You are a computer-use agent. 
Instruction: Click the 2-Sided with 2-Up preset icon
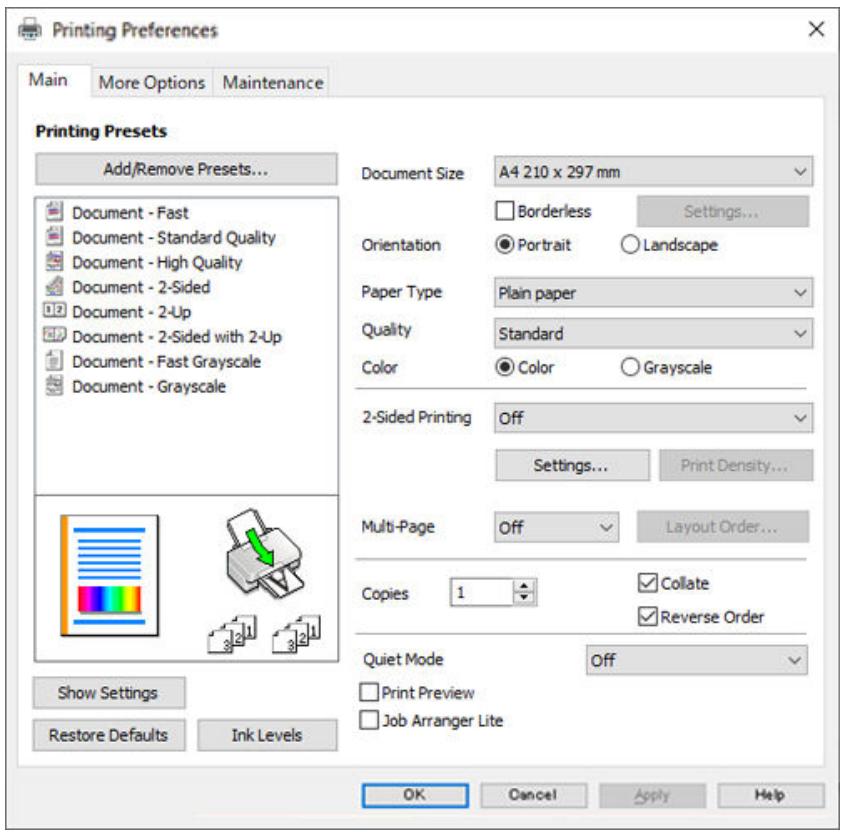point(54,335)
